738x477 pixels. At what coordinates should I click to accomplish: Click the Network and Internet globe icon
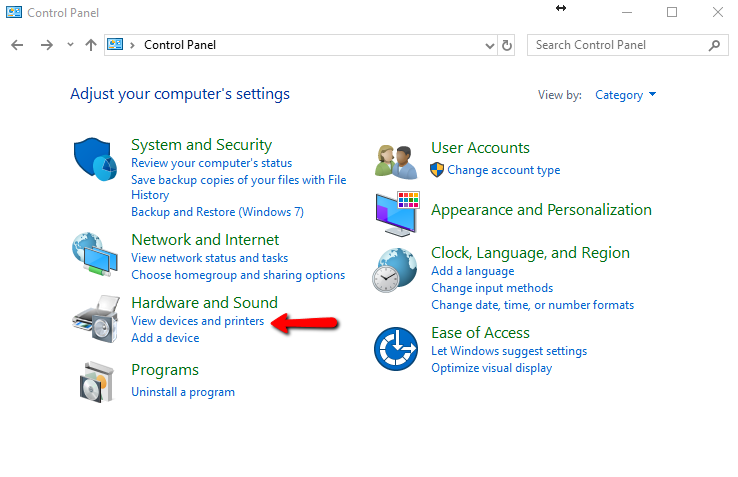click(x=95, y=253)
